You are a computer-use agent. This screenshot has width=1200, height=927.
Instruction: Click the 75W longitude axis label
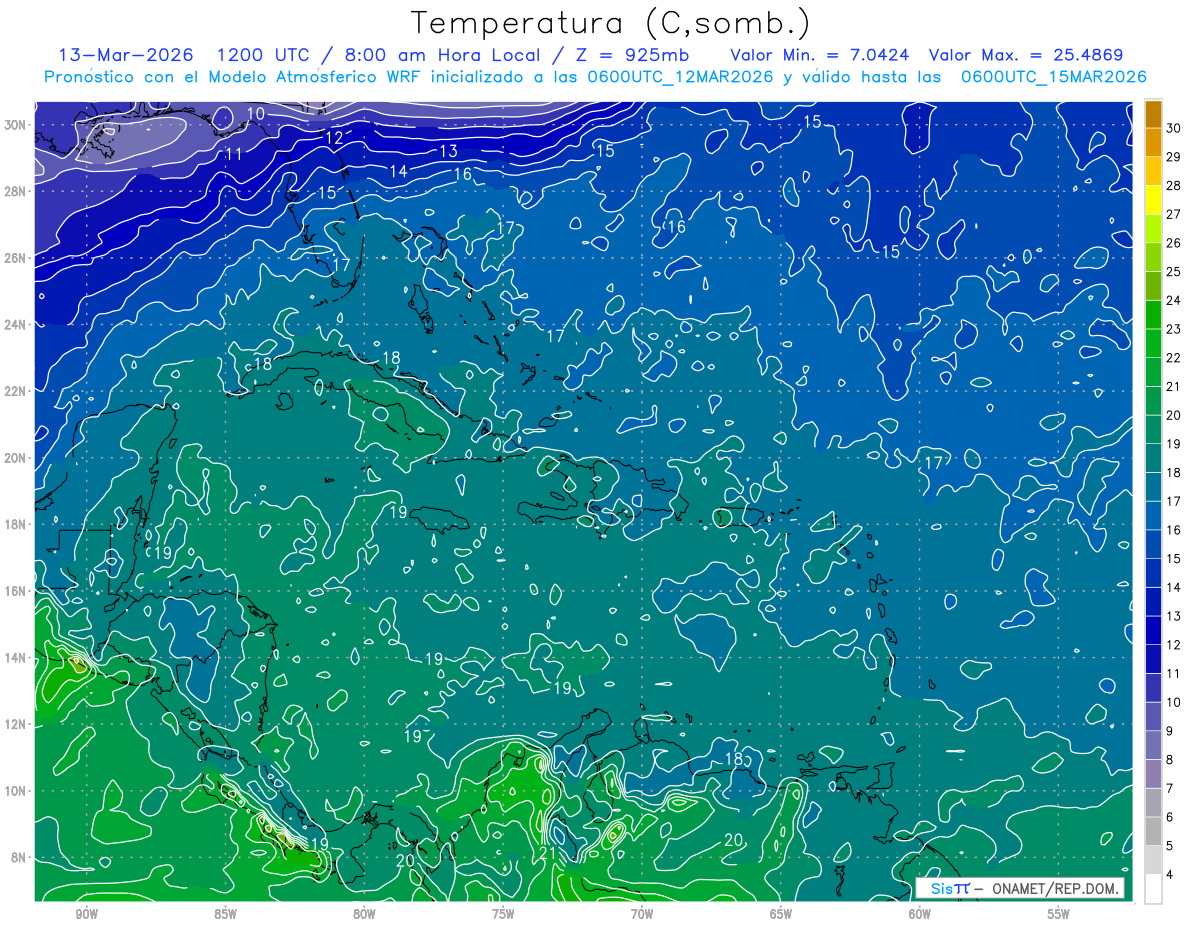point(503,914)
